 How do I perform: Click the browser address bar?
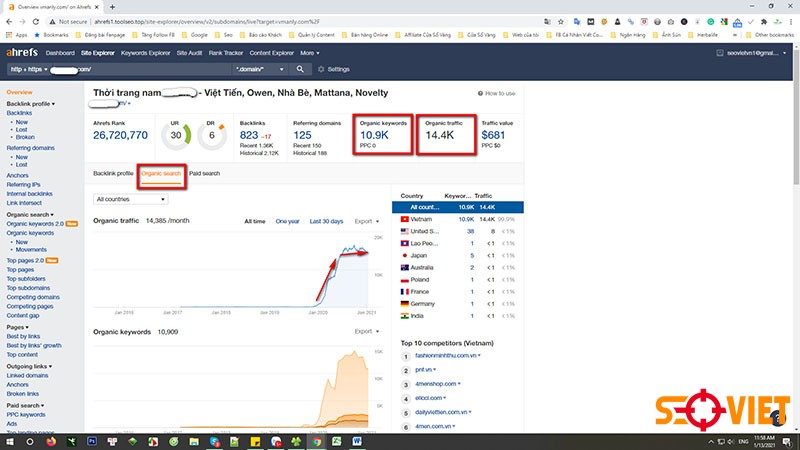(300, 19)
